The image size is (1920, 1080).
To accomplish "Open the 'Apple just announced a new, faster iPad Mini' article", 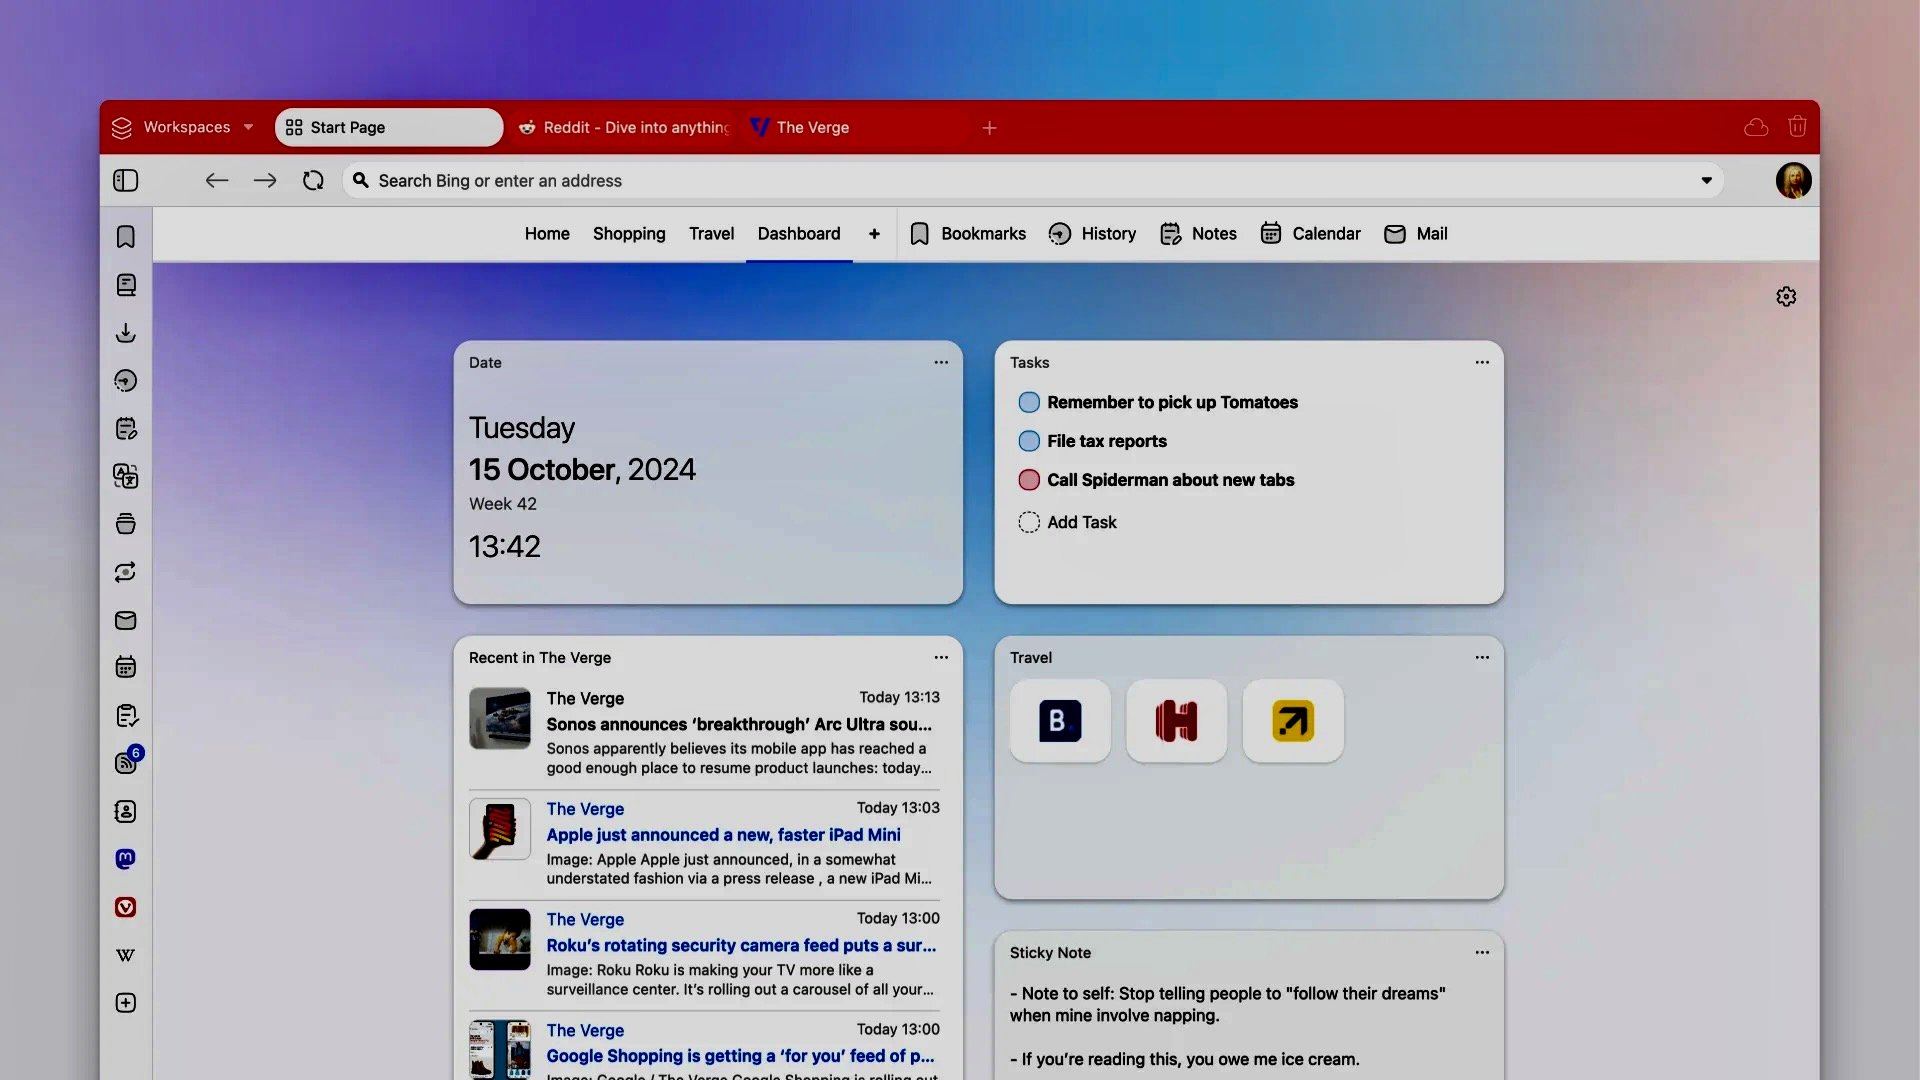I will tap(723, 835).
